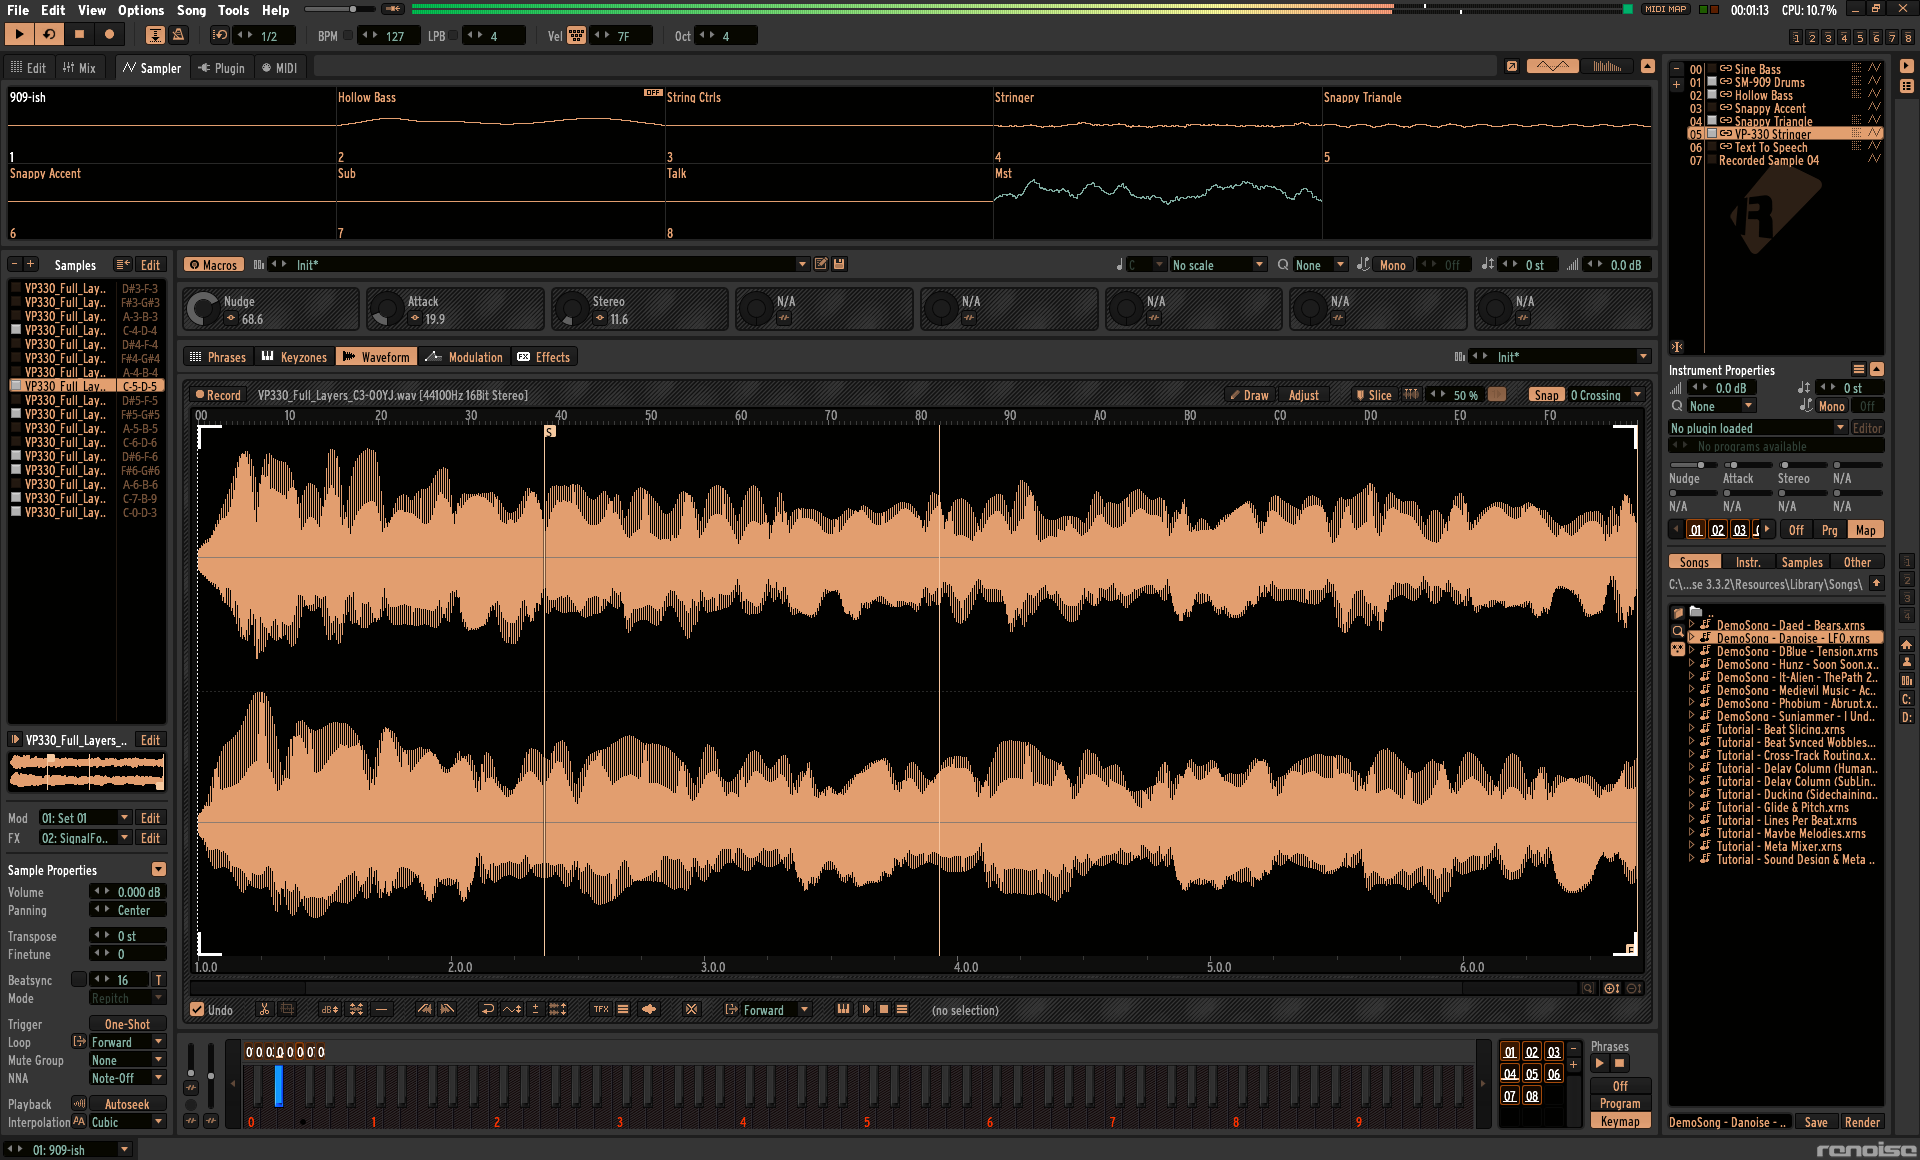Open the FX 02: SignalFo.. dropdown
The image size is (1920, 1160).
point(85,838)
